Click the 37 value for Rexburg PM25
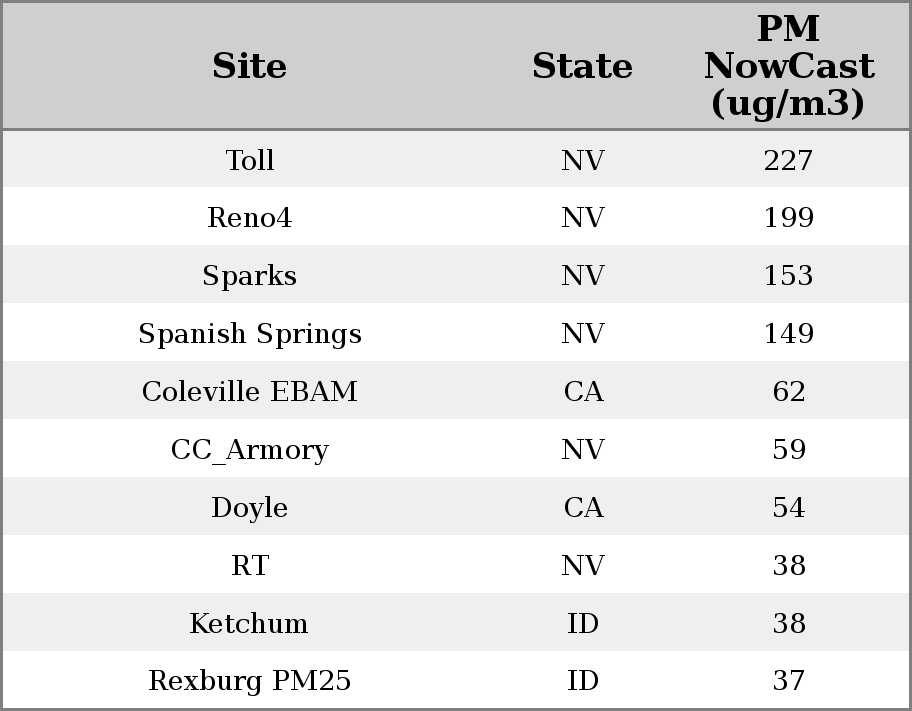The image size is (912, 711). pos(788,681)
